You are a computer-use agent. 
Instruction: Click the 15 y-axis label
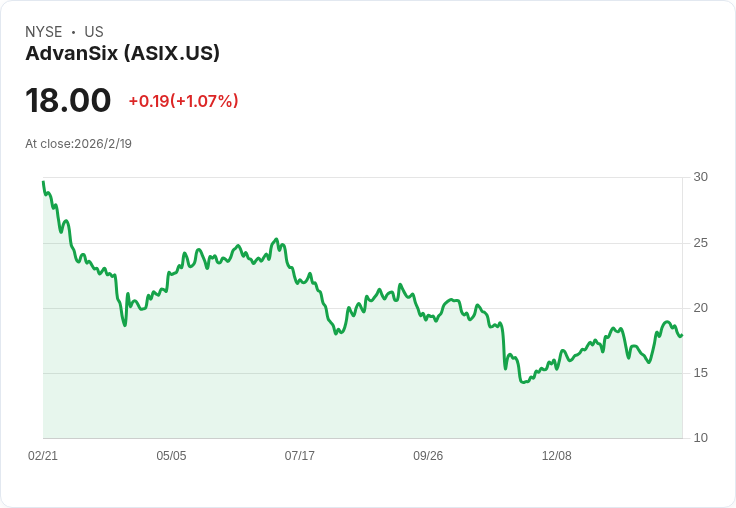[700, 373]
